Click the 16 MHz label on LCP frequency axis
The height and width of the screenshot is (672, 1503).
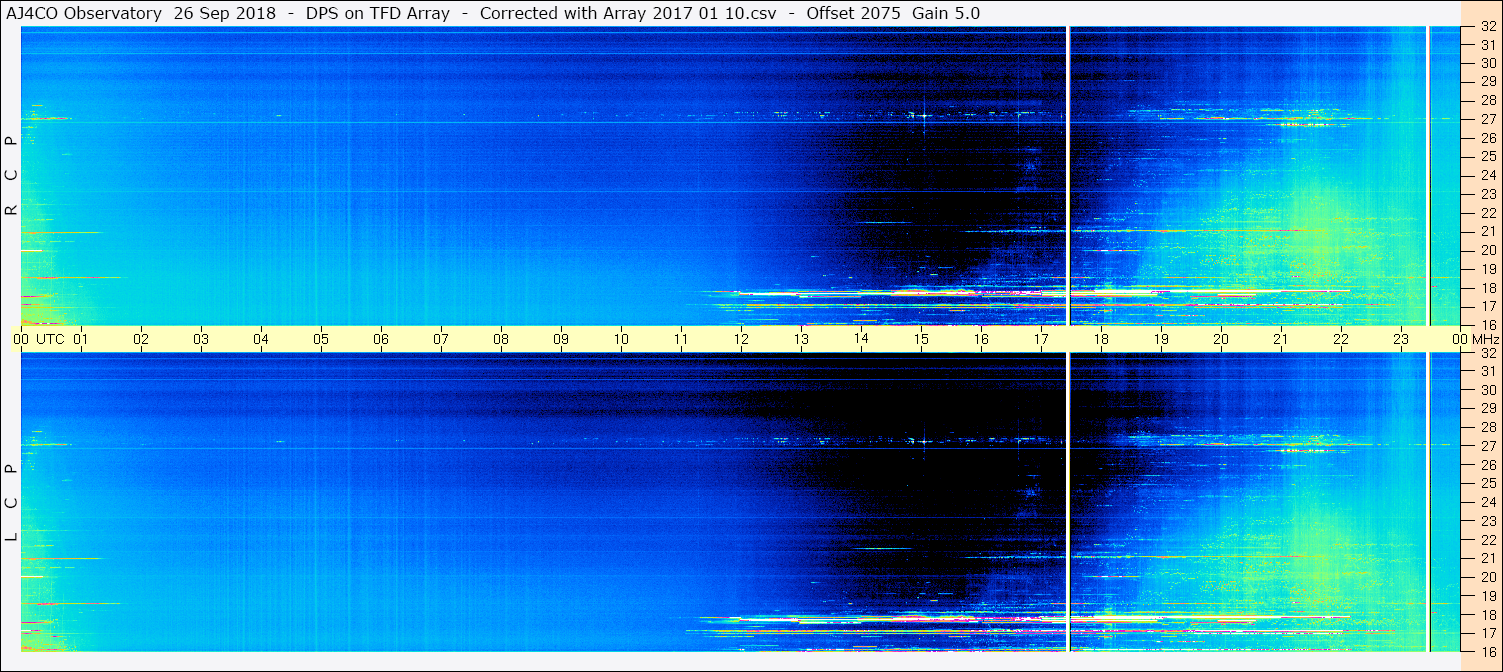(x=1488, y=651)
